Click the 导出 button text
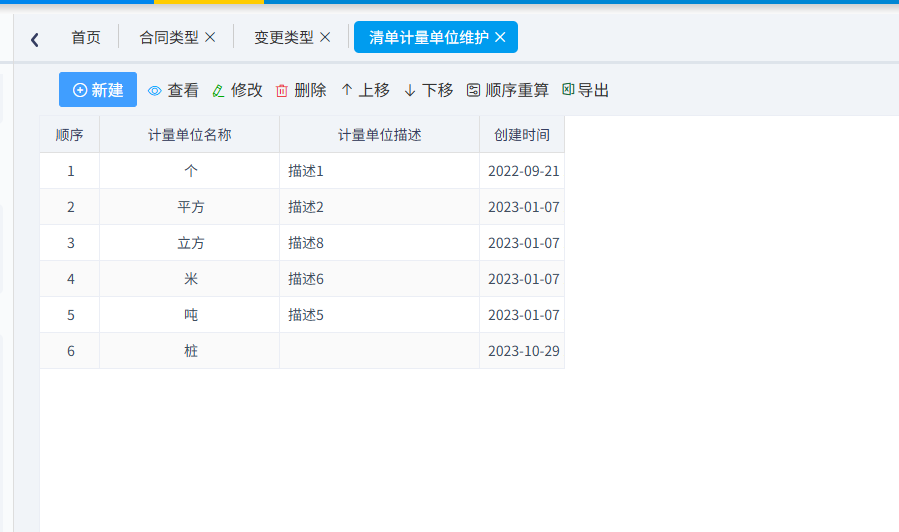 point(593,90)
